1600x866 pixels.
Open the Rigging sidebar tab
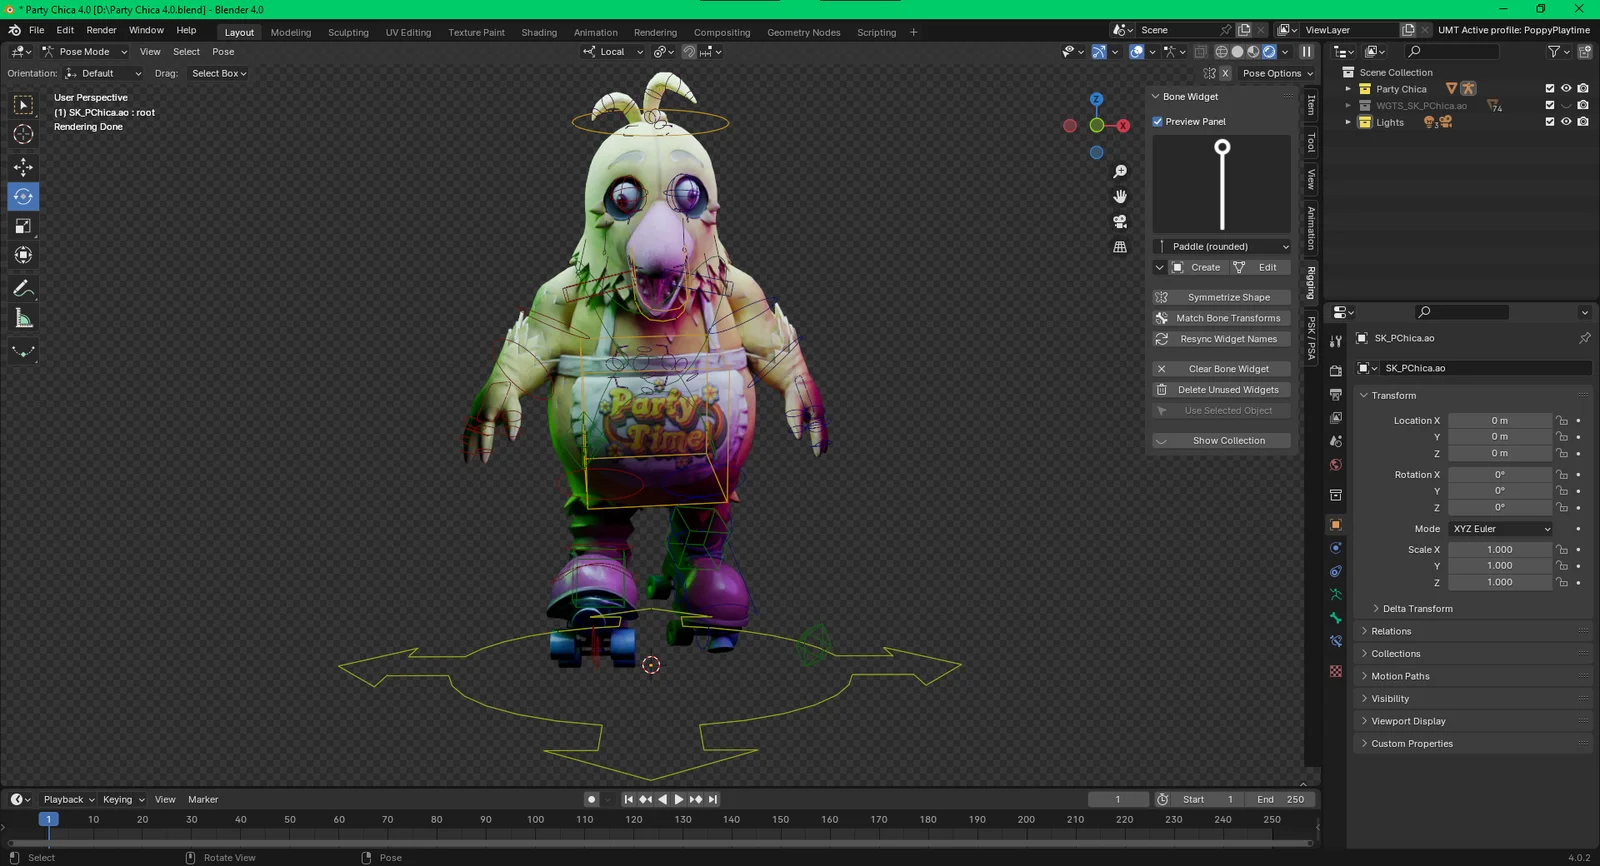point(1311,283)
